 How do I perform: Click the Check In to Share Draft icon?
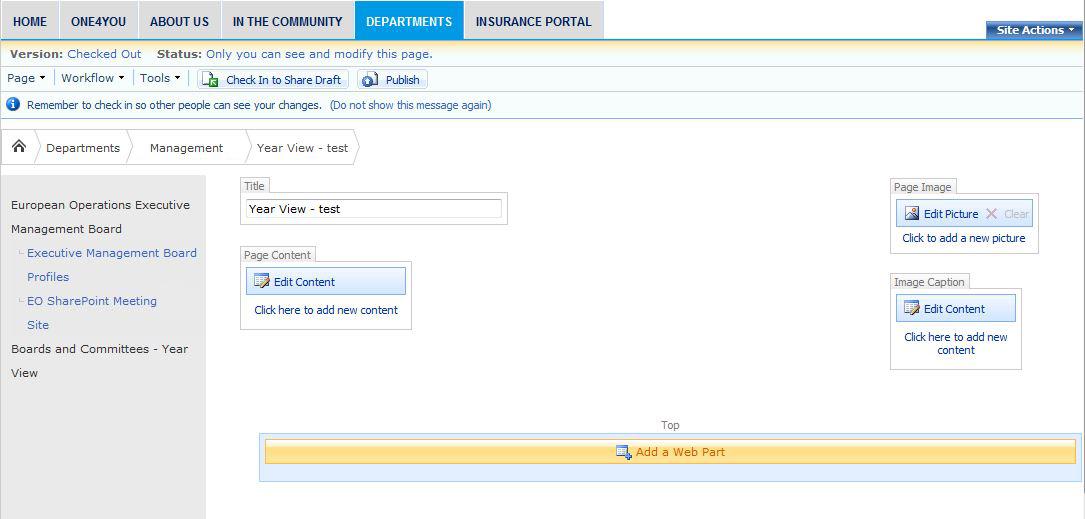210,80
